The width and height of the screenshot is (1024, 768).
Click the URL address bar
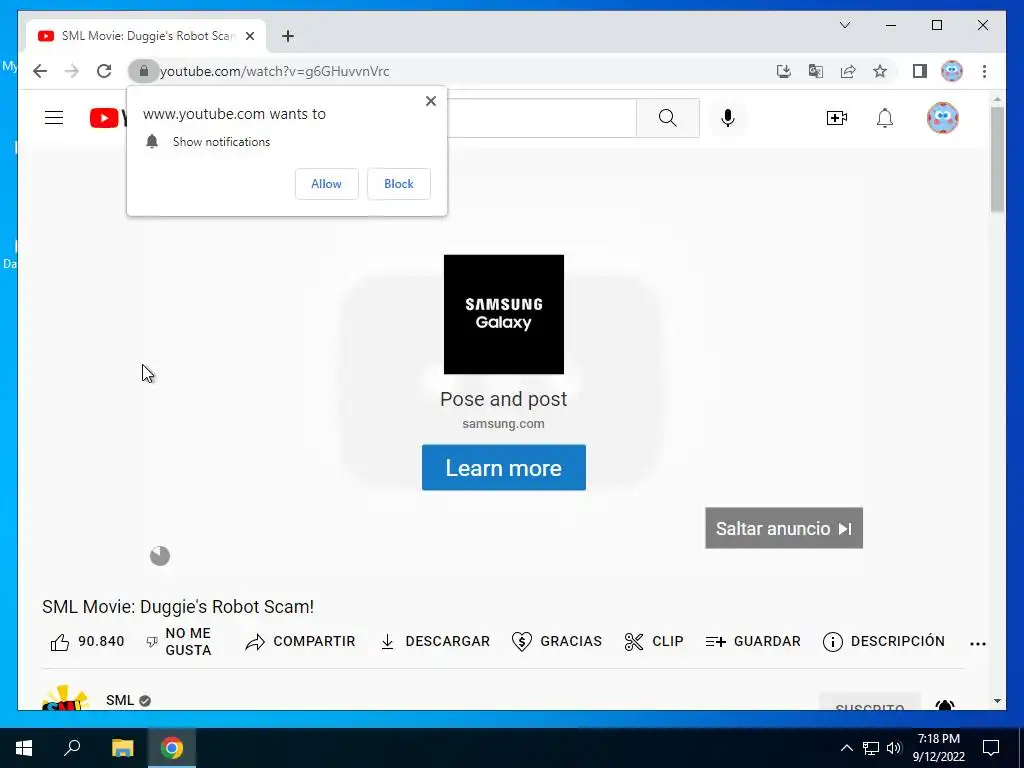[x=457, y=71]
